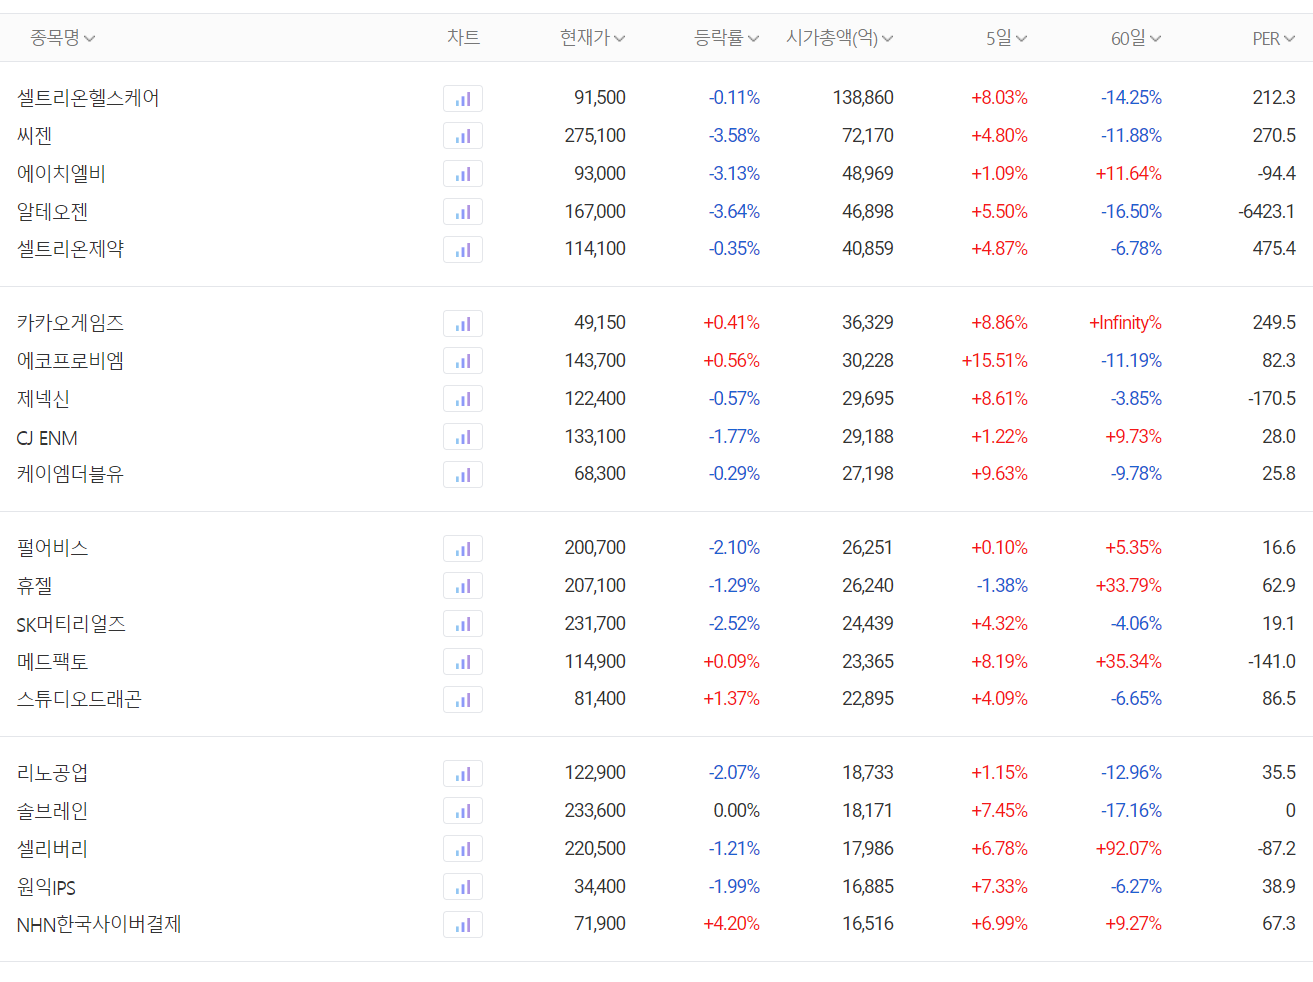The height and width of the screenshot is (982, 1313).
Task: Open chart icon for 펄어비스
Action: (463, 548)
